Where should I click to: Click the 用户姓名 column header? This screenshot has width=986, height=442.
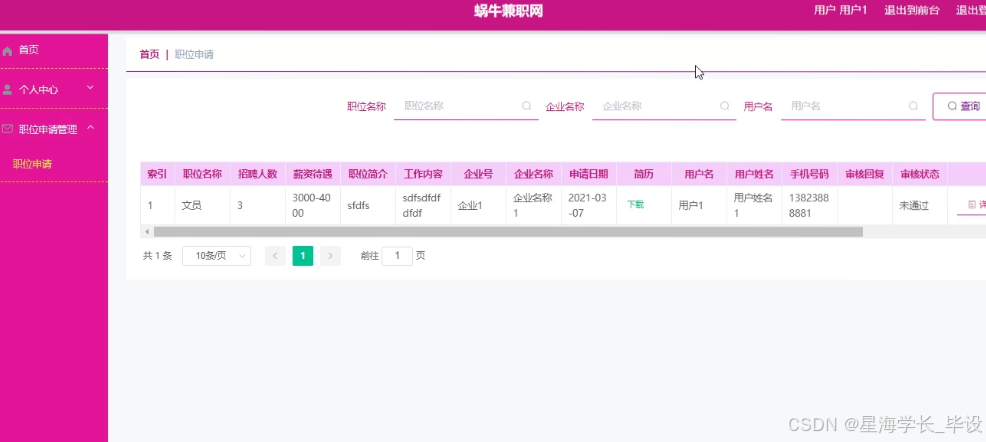754,174
